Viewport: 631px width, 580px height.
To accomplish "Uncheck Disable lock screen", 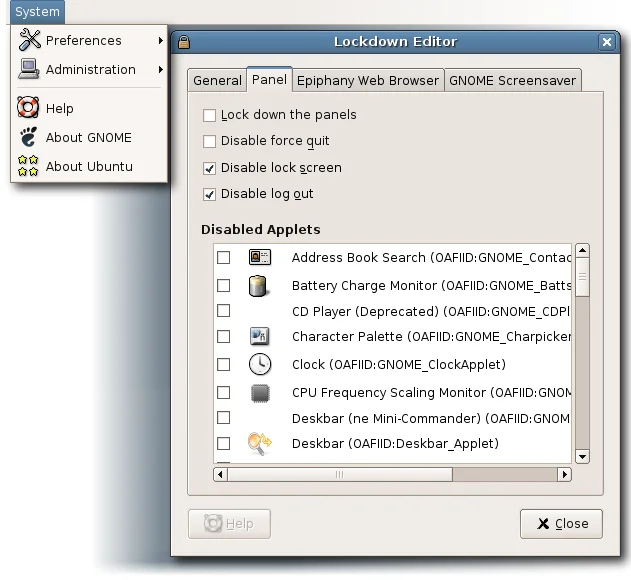I will click(x=209, y=168).
